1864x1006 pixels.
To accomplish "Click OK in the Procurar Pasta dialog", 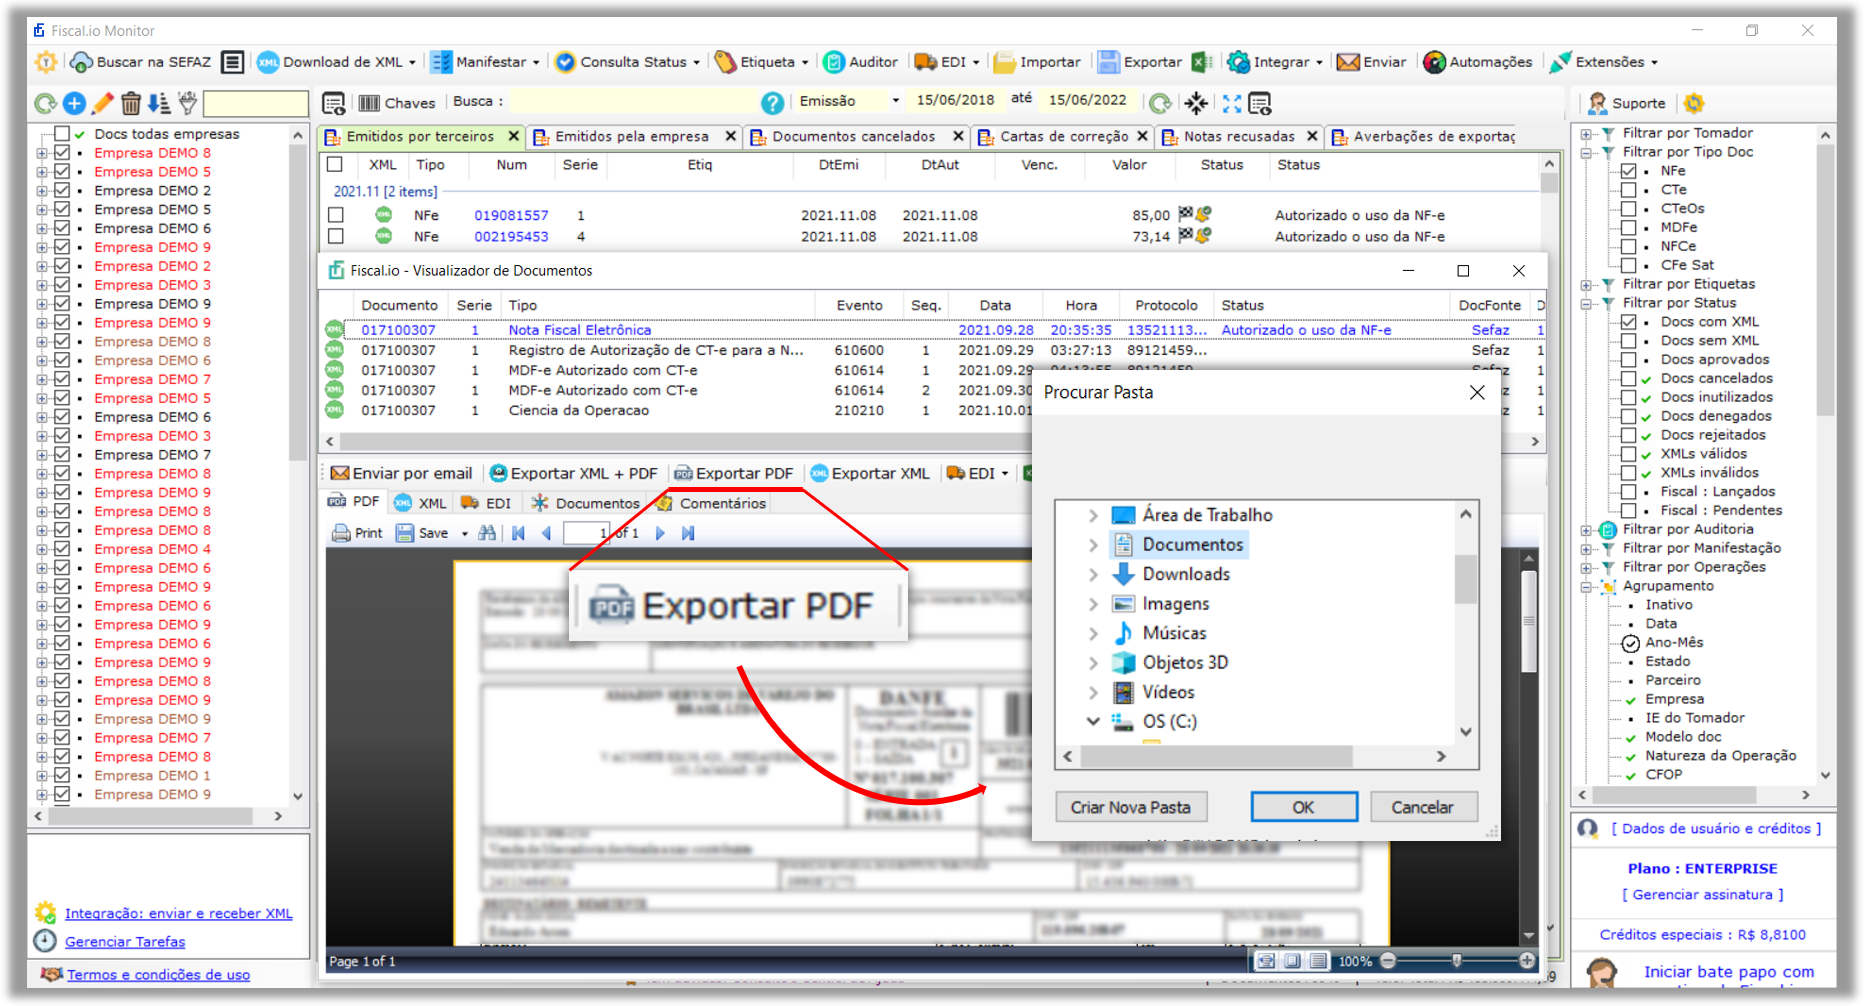I will tap(1304, 807).
